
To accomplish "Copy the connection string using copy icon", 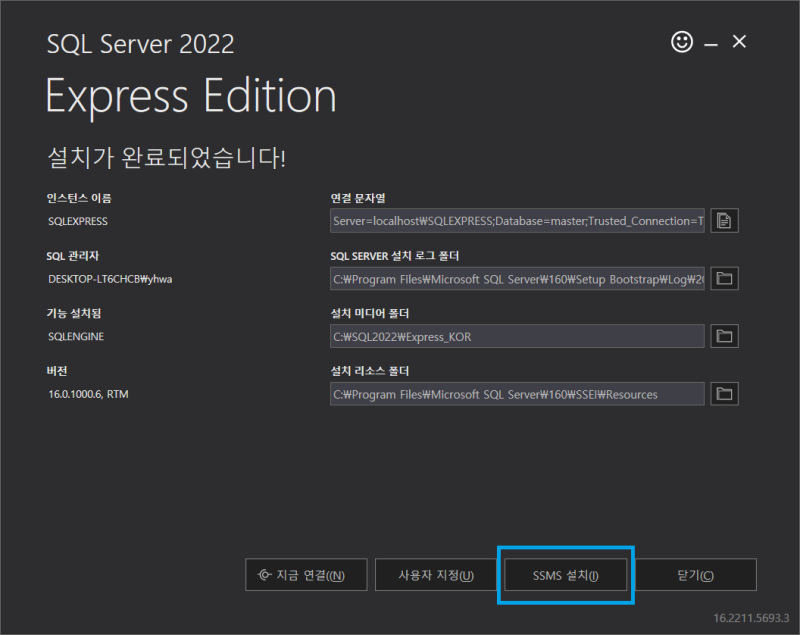I will (x=724, y=220).
